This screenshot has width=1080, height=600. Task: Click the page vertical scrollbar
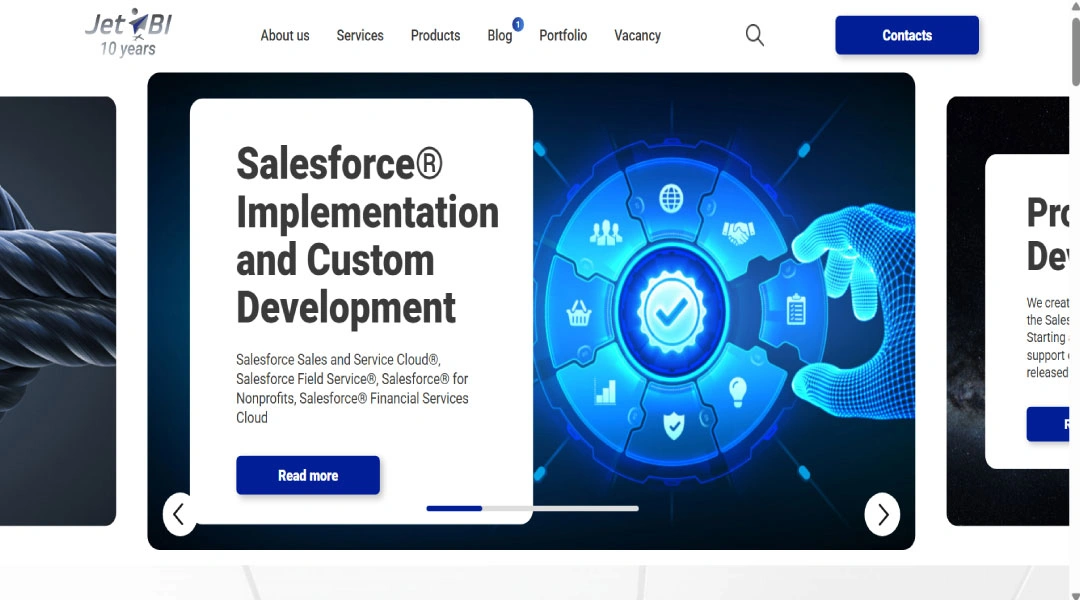[x=1074, y=300]
